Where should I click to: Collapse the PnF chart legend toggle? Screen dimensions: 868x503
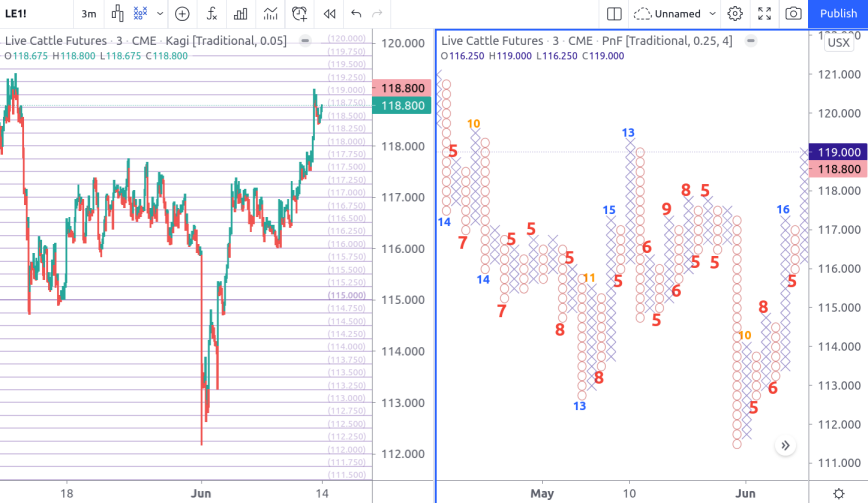point(751,41)
